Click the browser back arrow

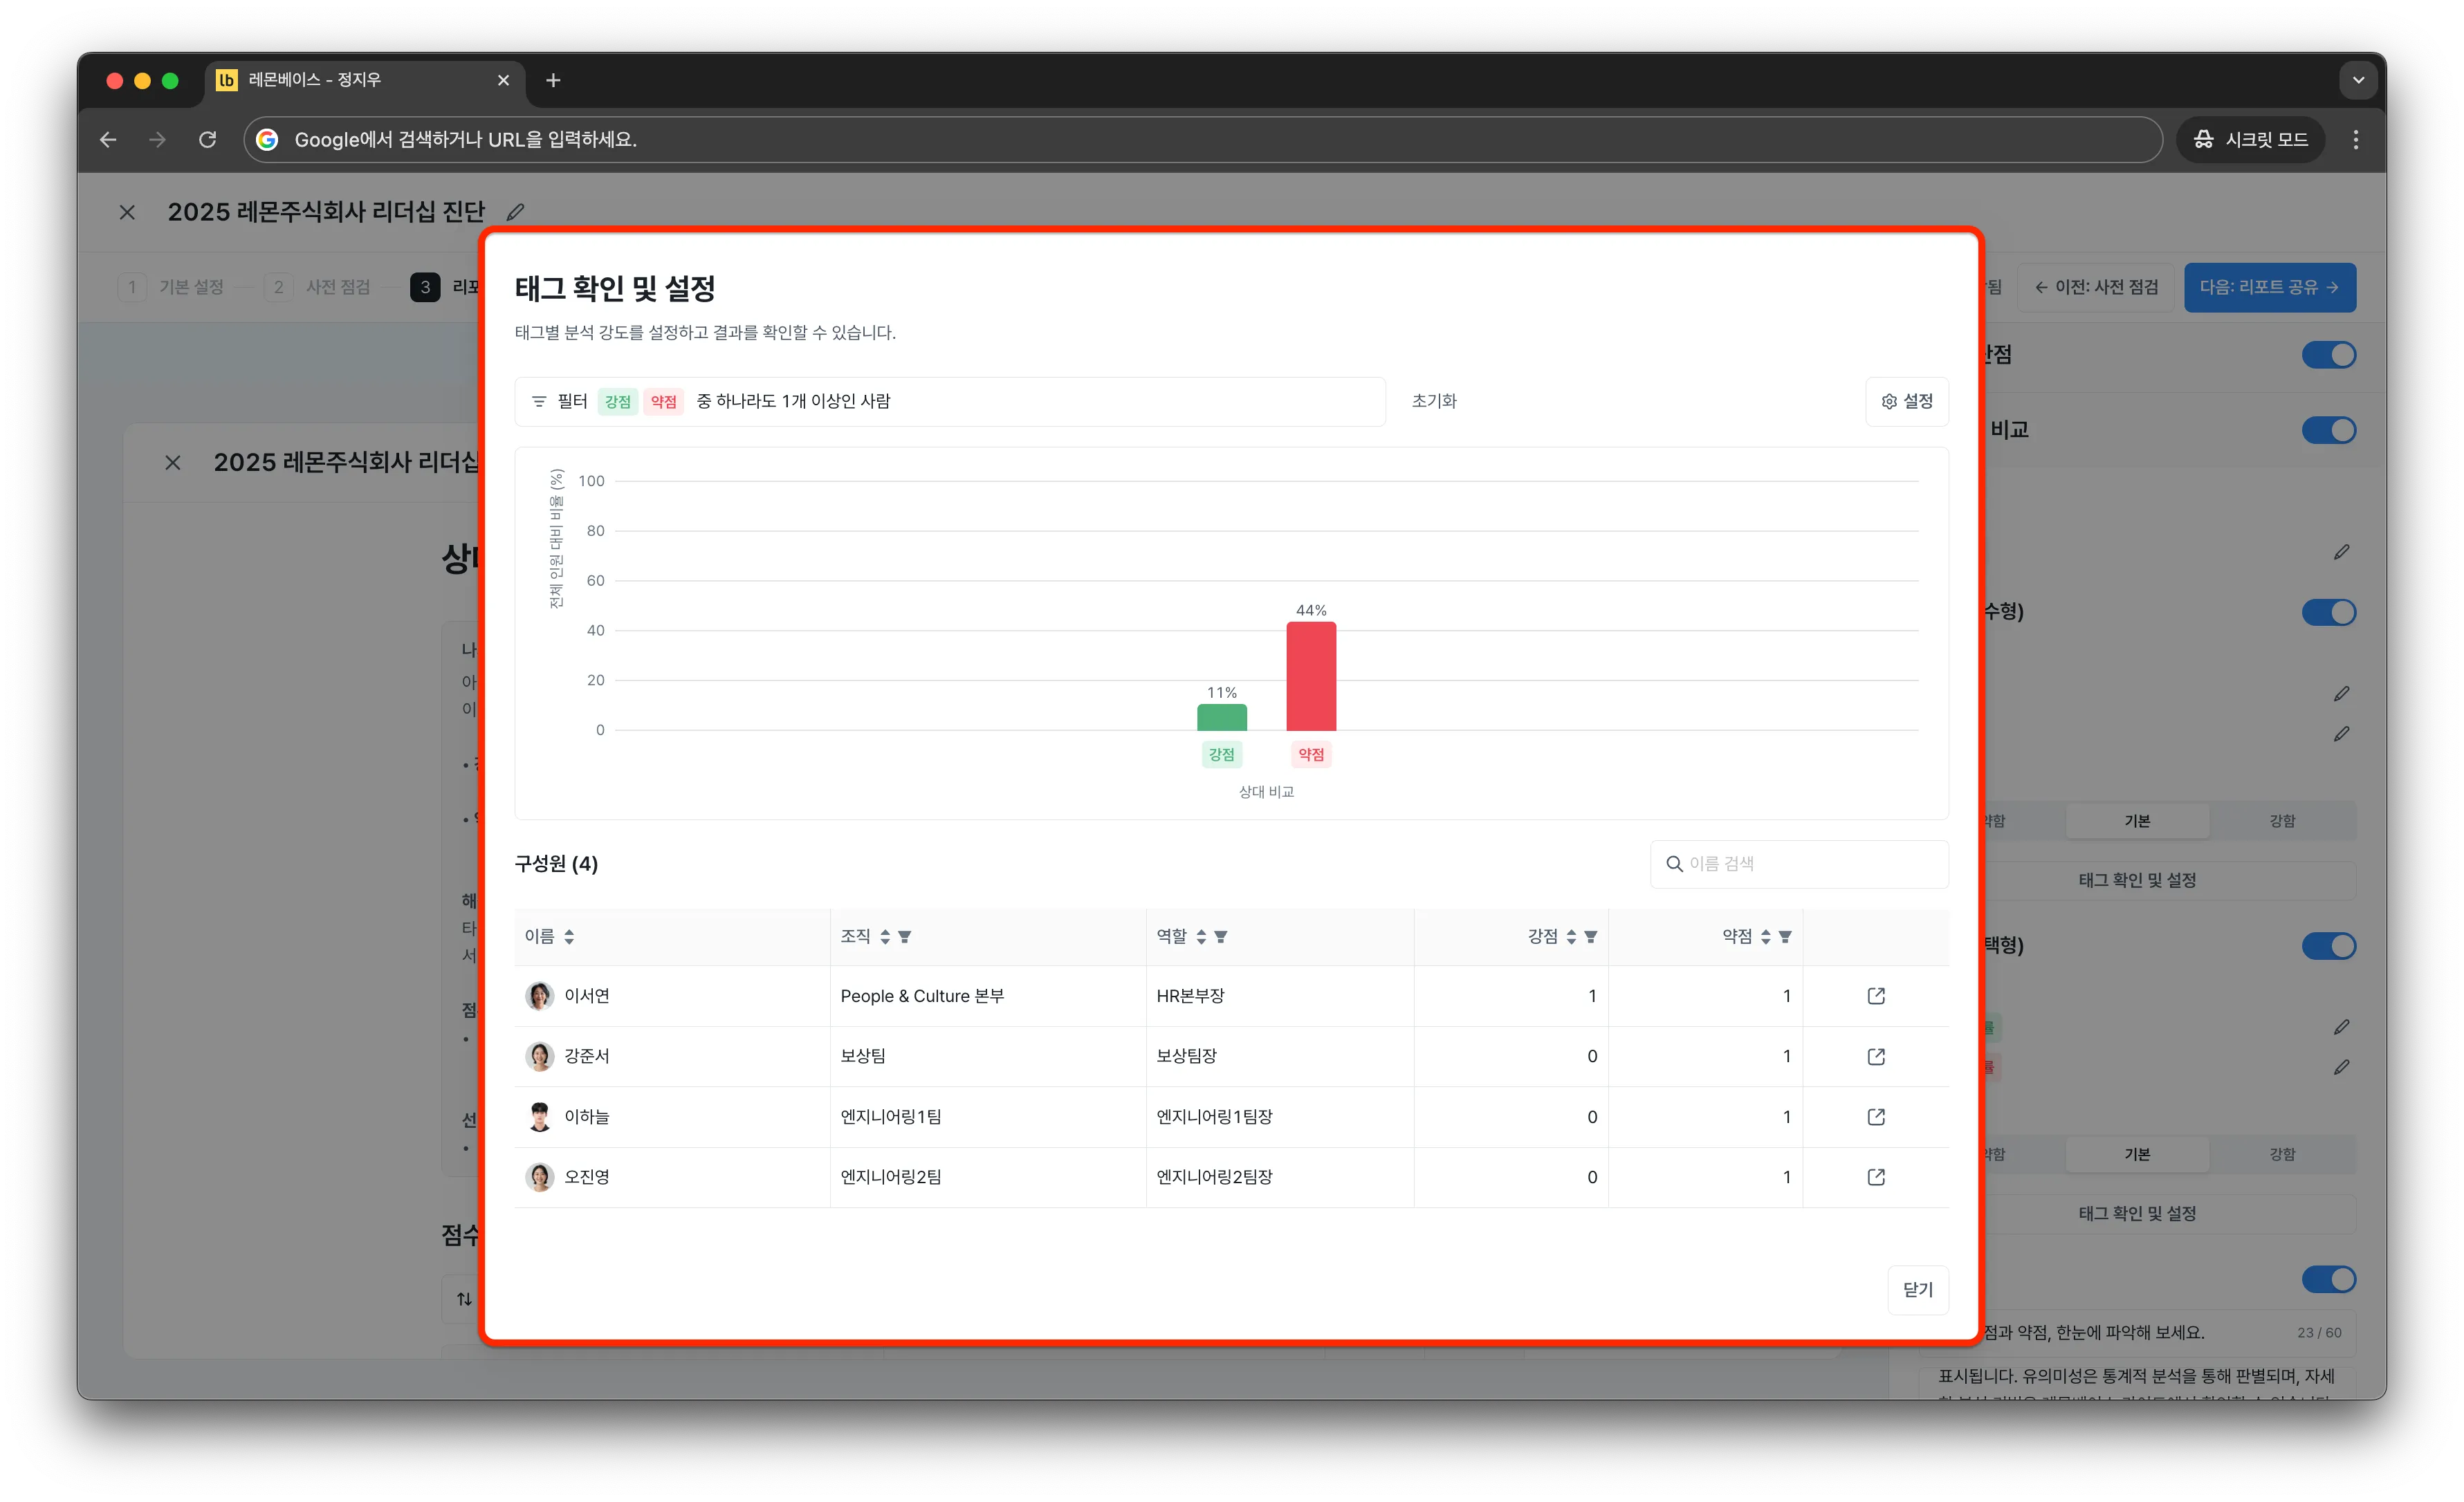(x=108, y=140)
